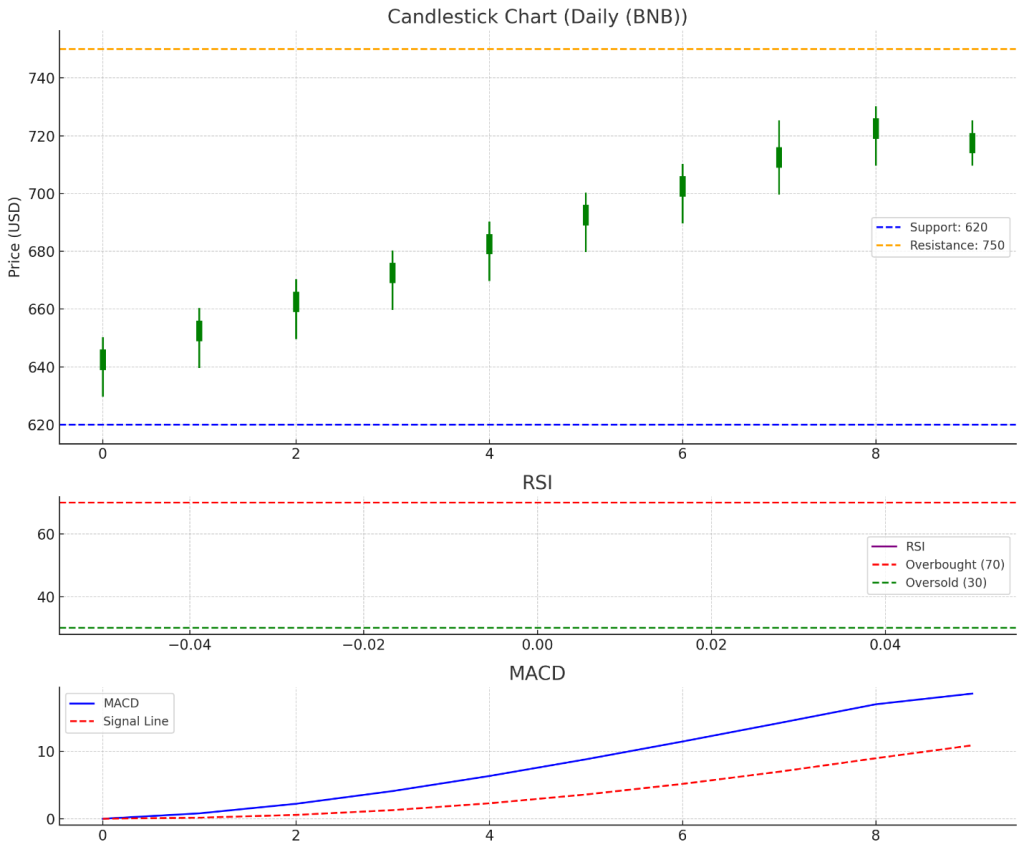Image resolution: width=1024 pixels, height=852 pixels.
Task: Select the 'Resistance: 750' legend entry
Action: tap(940, 245)
